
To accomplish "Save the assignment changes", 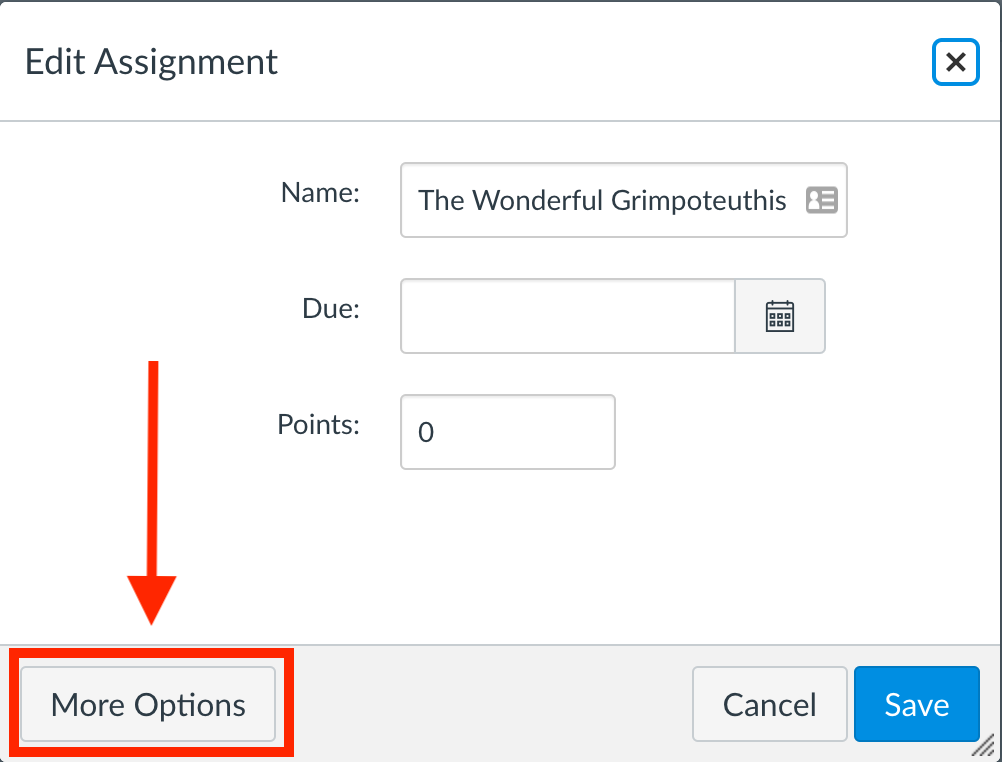I will coord(916,704).
